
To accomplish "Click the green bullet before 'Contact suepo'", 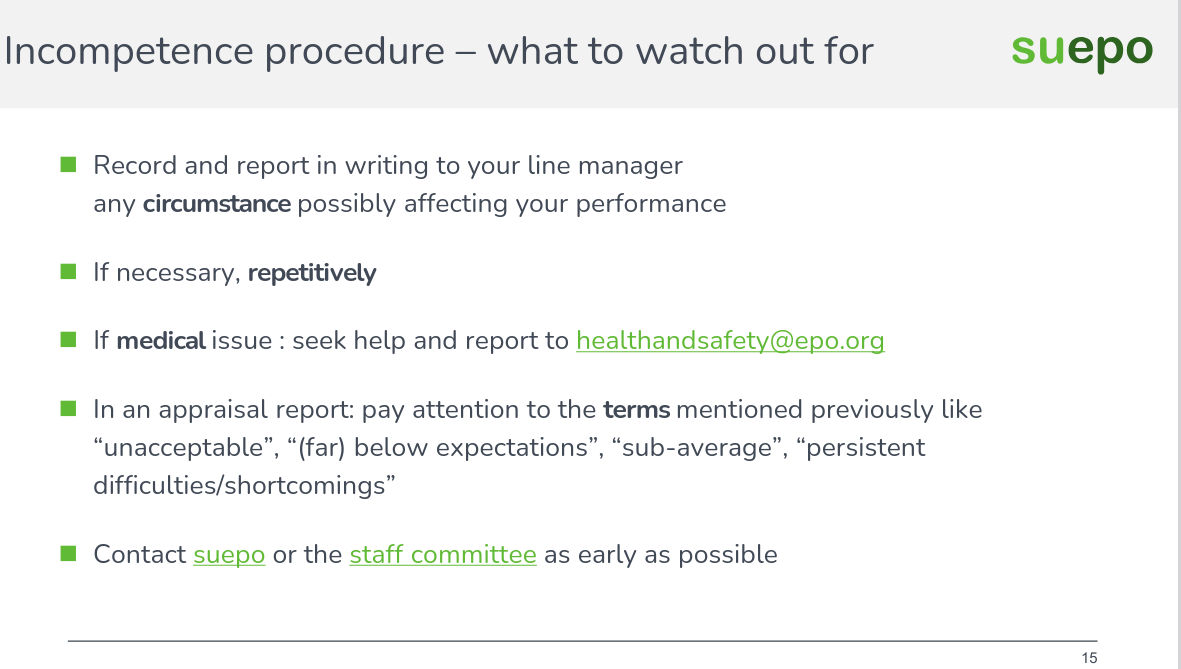I will click(x=69, y=553).
